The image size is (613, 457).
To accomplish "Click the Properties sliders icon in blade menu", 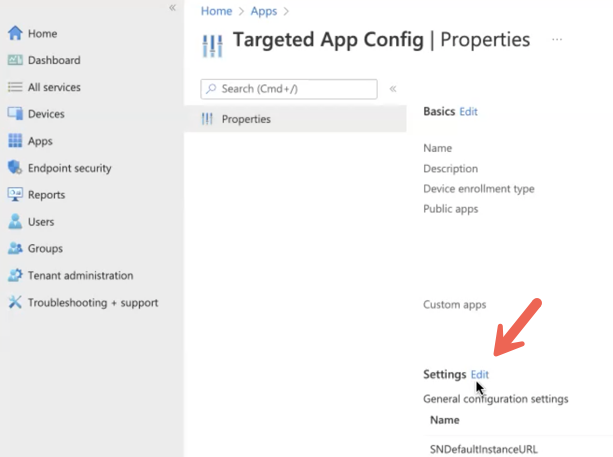I will click(207, 119).
